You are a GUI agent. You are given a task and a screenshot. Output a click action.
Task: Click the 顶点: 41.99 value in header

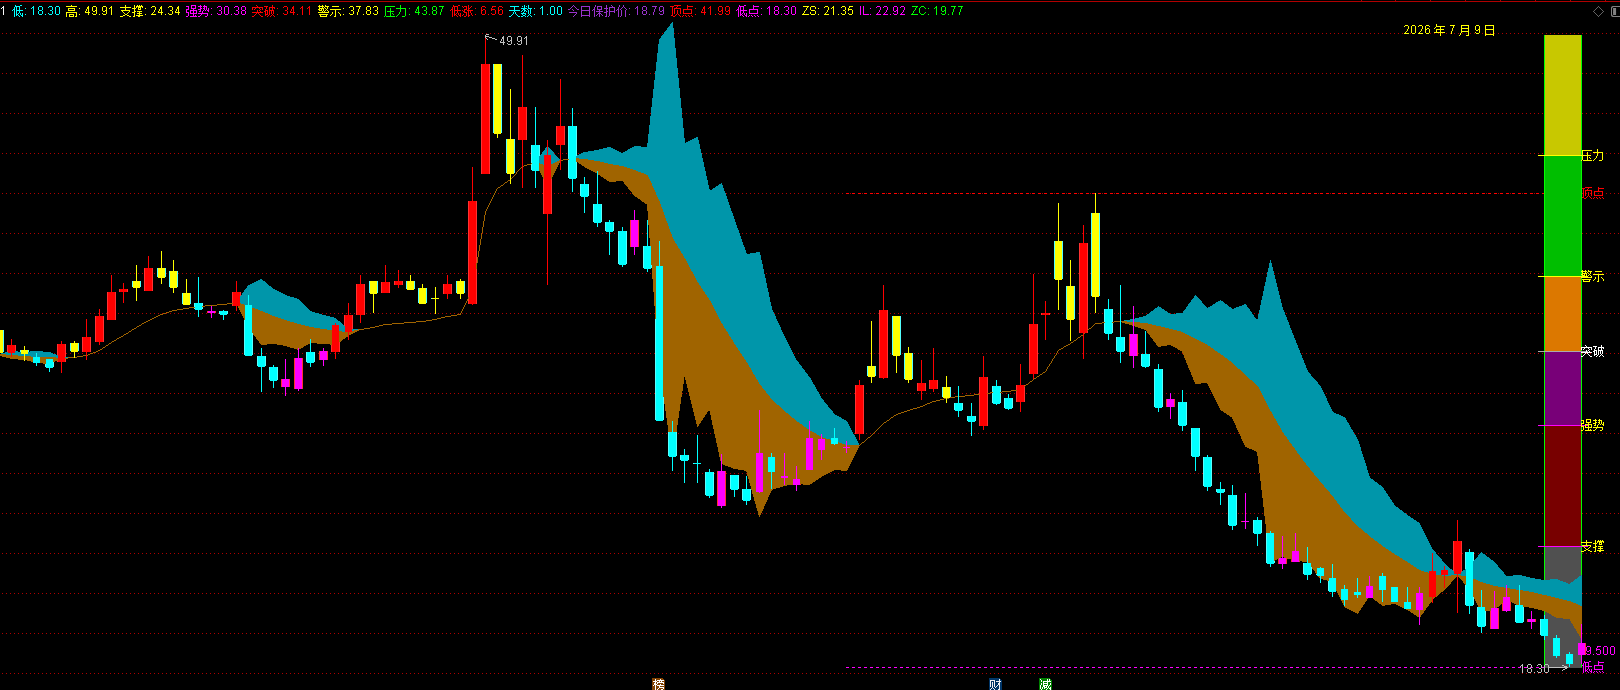click(700, 11)
